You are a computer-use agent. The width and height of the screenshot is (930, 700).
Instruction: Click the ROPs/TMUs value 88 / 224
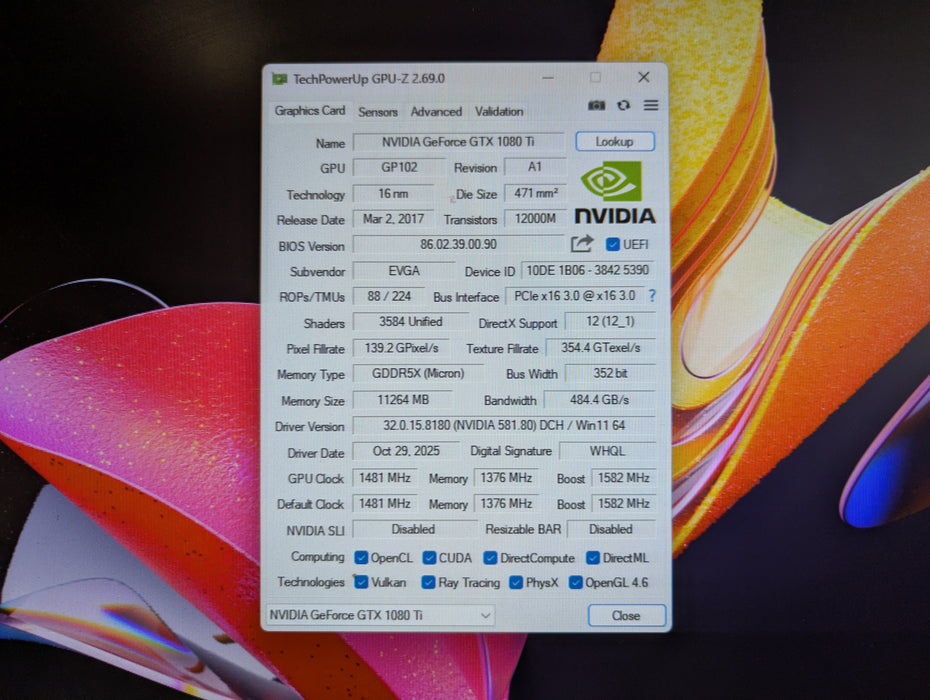(389, 296)
